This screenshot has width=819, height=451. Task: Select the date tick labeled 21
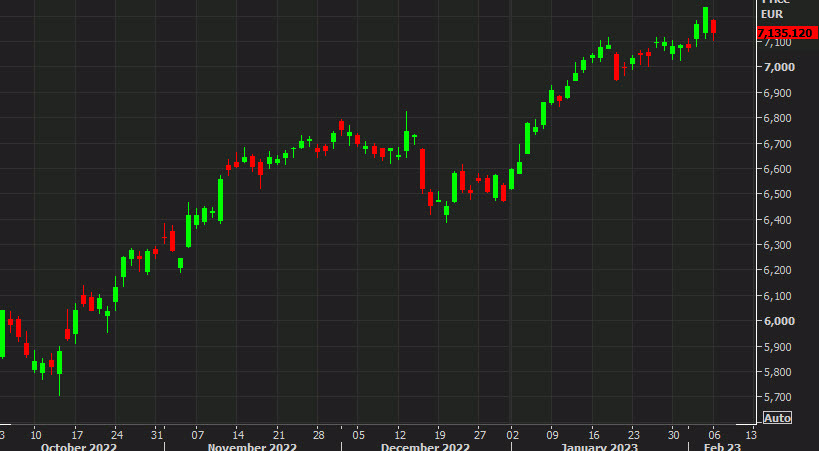pyautogui.click(x=278, y=435)
